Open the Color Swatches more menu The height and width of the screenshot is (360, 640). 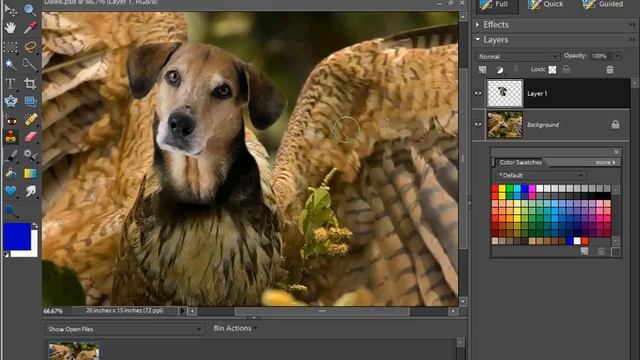606,162
